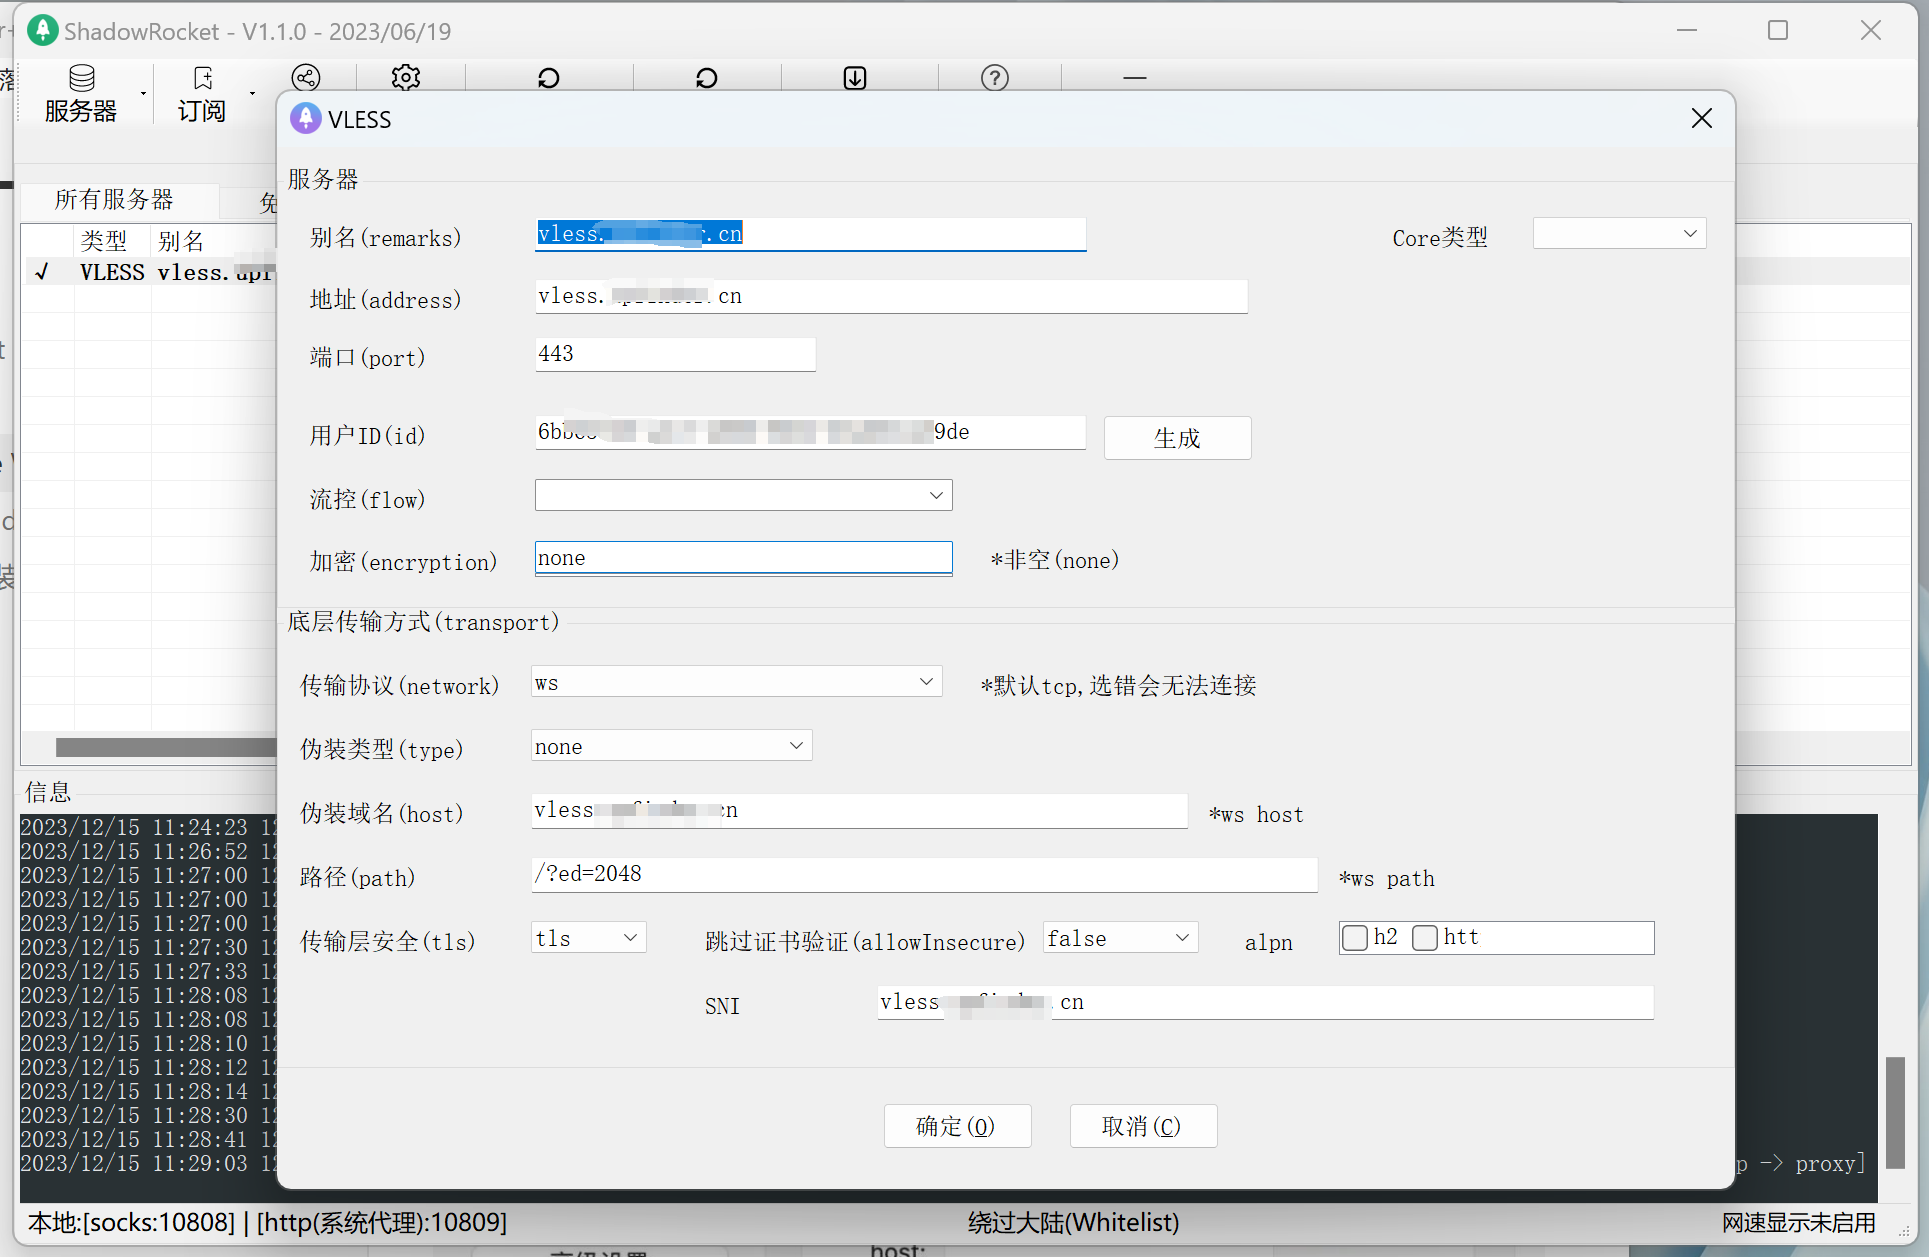Open the allowInsecure dropdown showing false
Viewport: 1929px width, 1257px height.
click(1121, 938)
